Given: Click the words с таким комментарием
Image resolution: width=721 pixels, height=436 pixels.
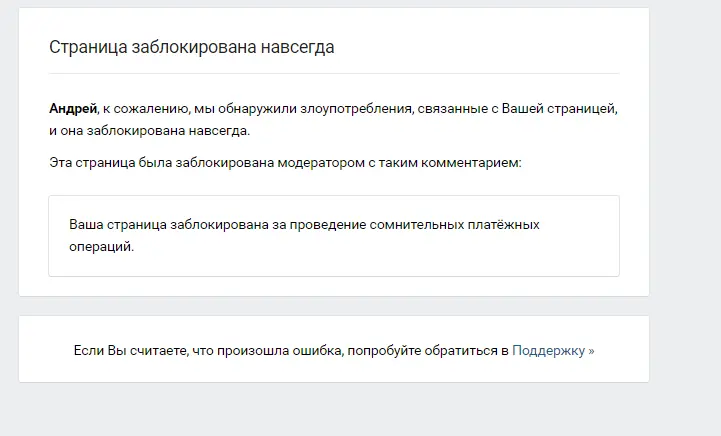Looking at the screenshot, I should coord(445,163).
